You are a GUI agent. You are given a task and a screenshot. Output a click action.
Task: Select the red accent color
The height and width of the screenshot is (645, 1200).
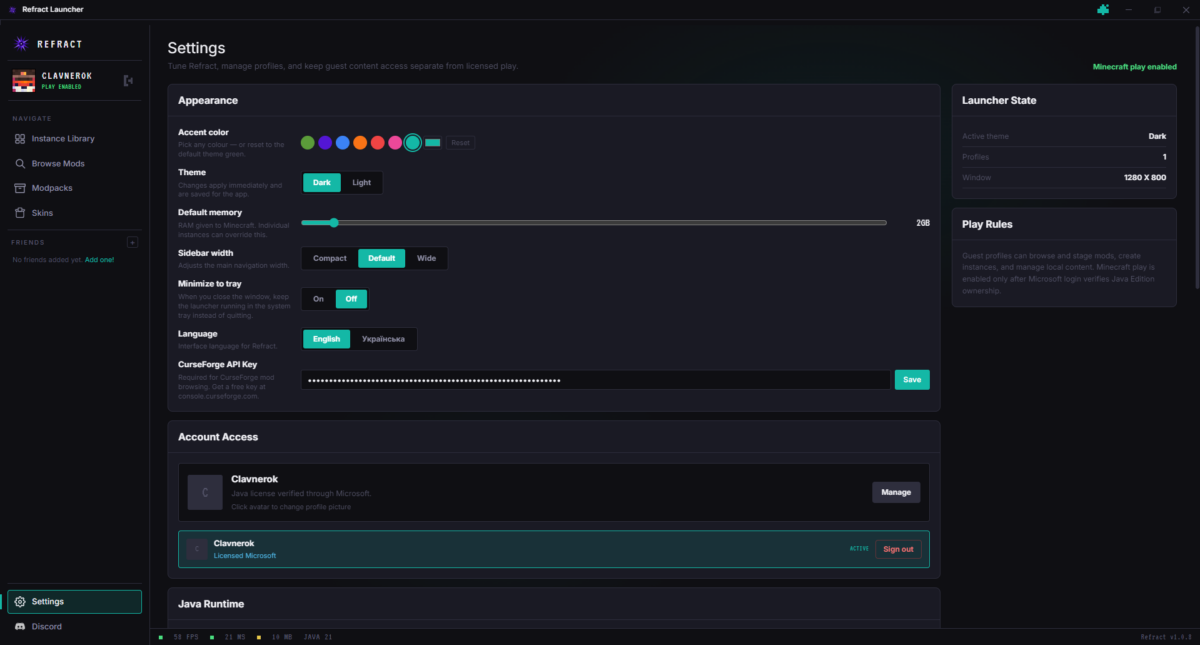tap(378, 143)
